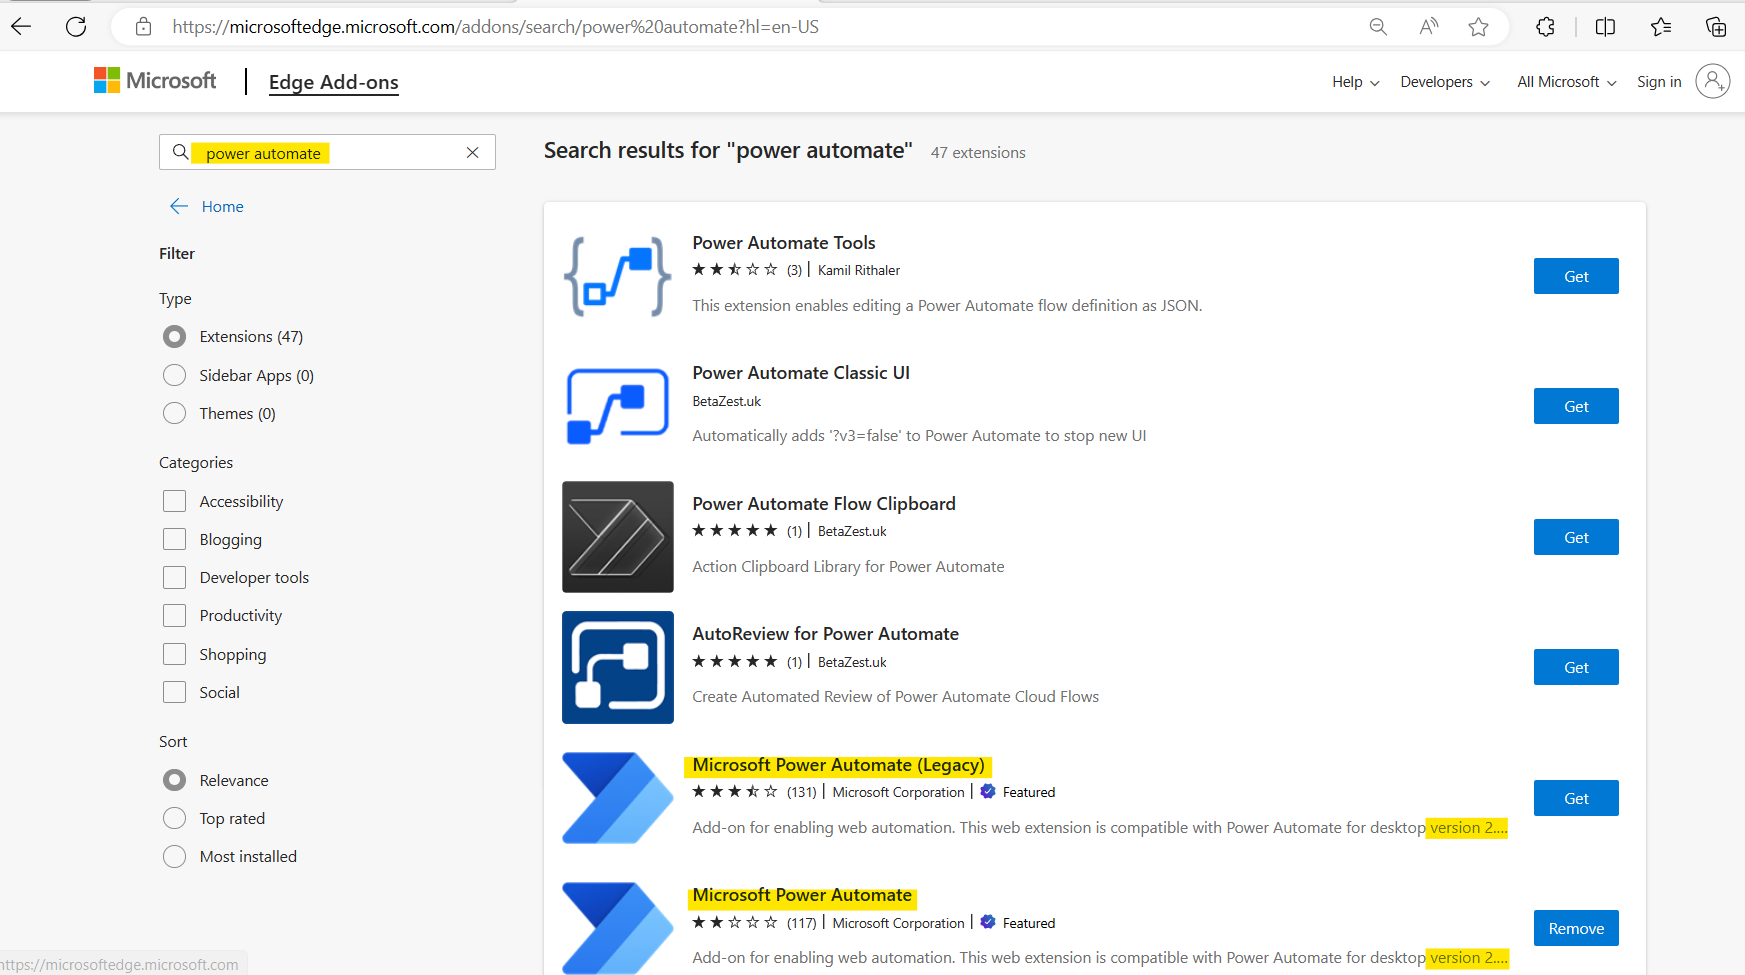The width and height of the screenshot is (1745, 975).
Task: Click Get for Power Automate Tools
Action: point(1575,276)
